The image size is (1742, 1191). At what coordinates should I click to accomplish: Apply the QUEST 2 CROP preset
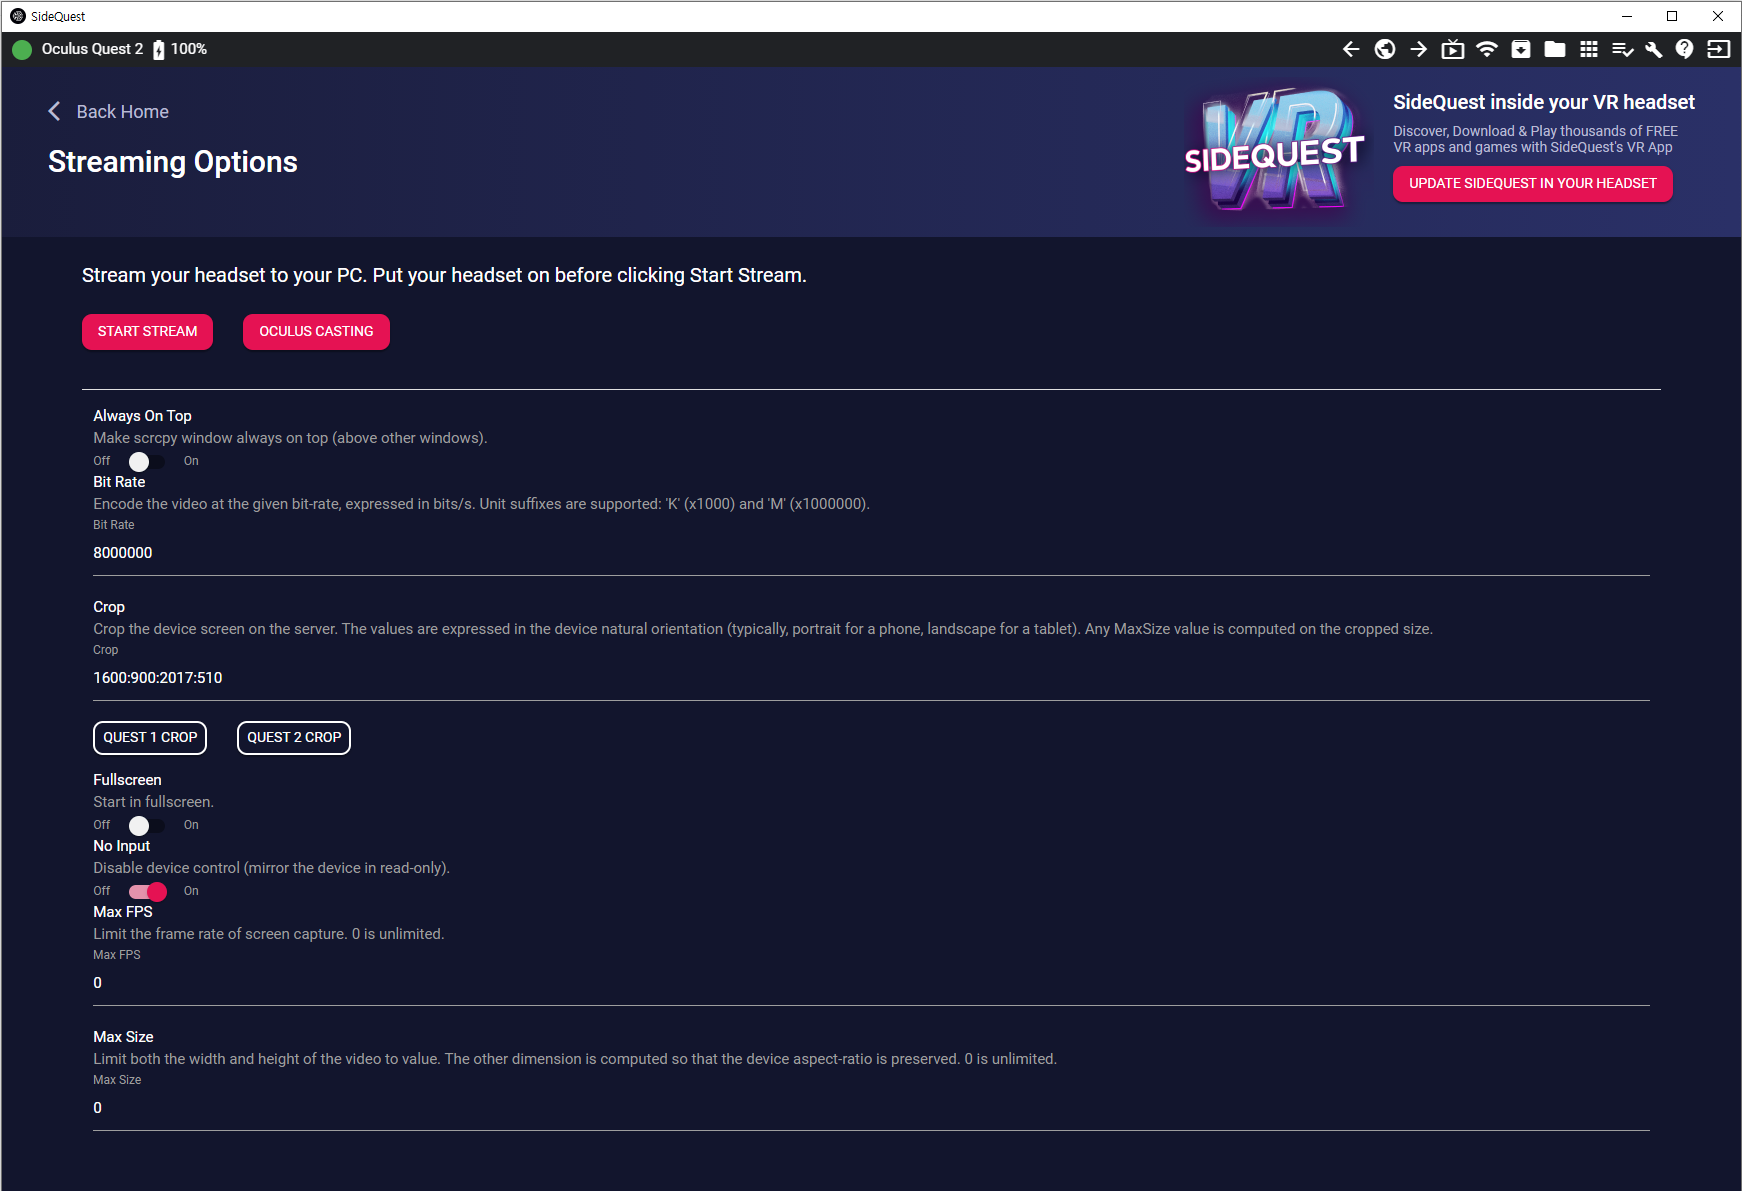(294, 738)
